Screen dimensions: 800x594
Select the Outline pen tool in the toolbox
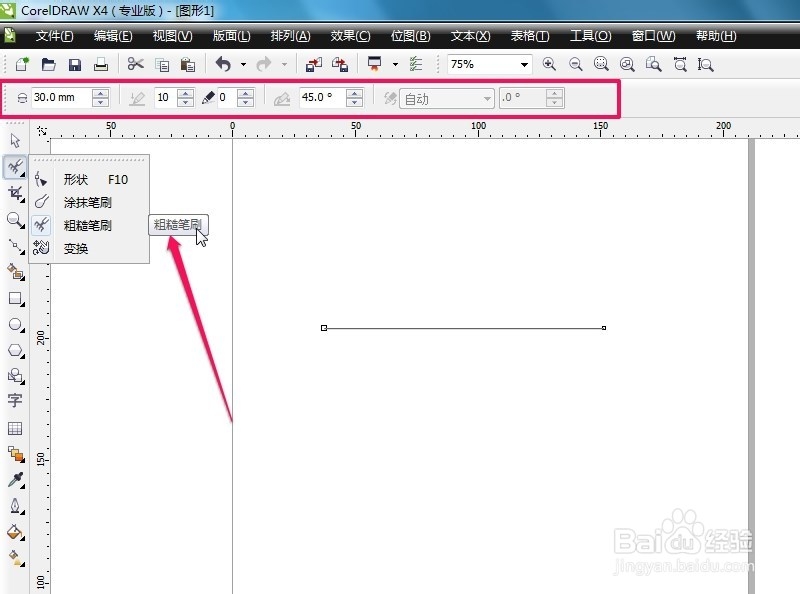click(x=15, y=506)
